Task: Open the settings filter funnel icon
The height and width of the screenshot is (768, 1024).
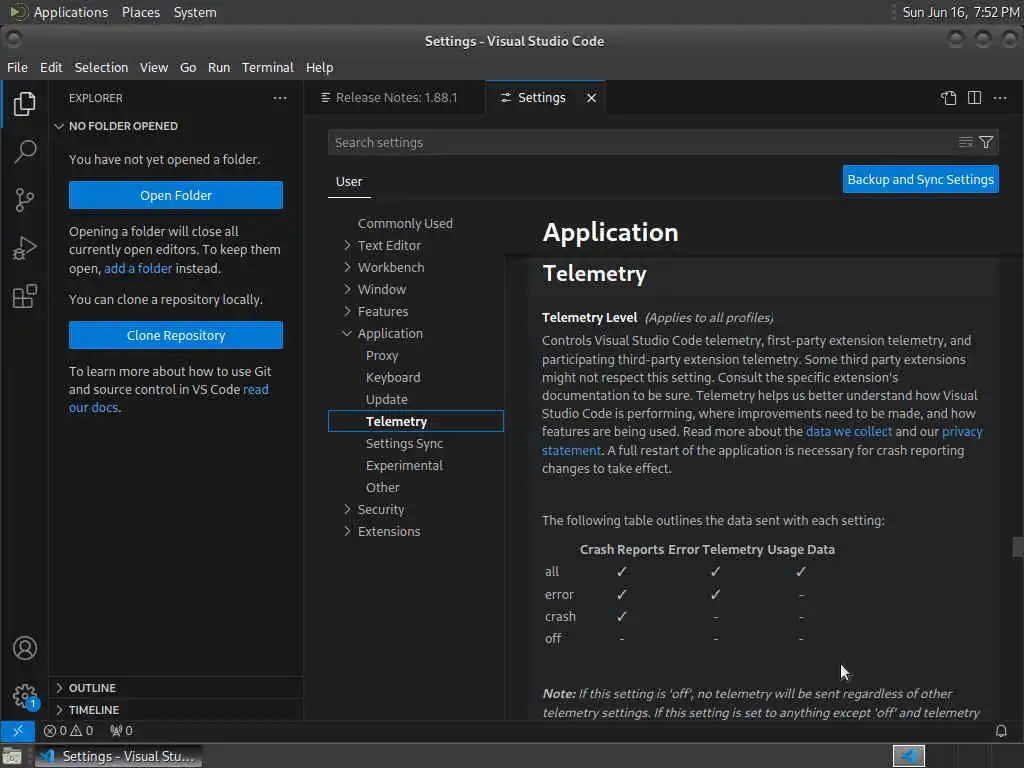Action: point(986,142)
